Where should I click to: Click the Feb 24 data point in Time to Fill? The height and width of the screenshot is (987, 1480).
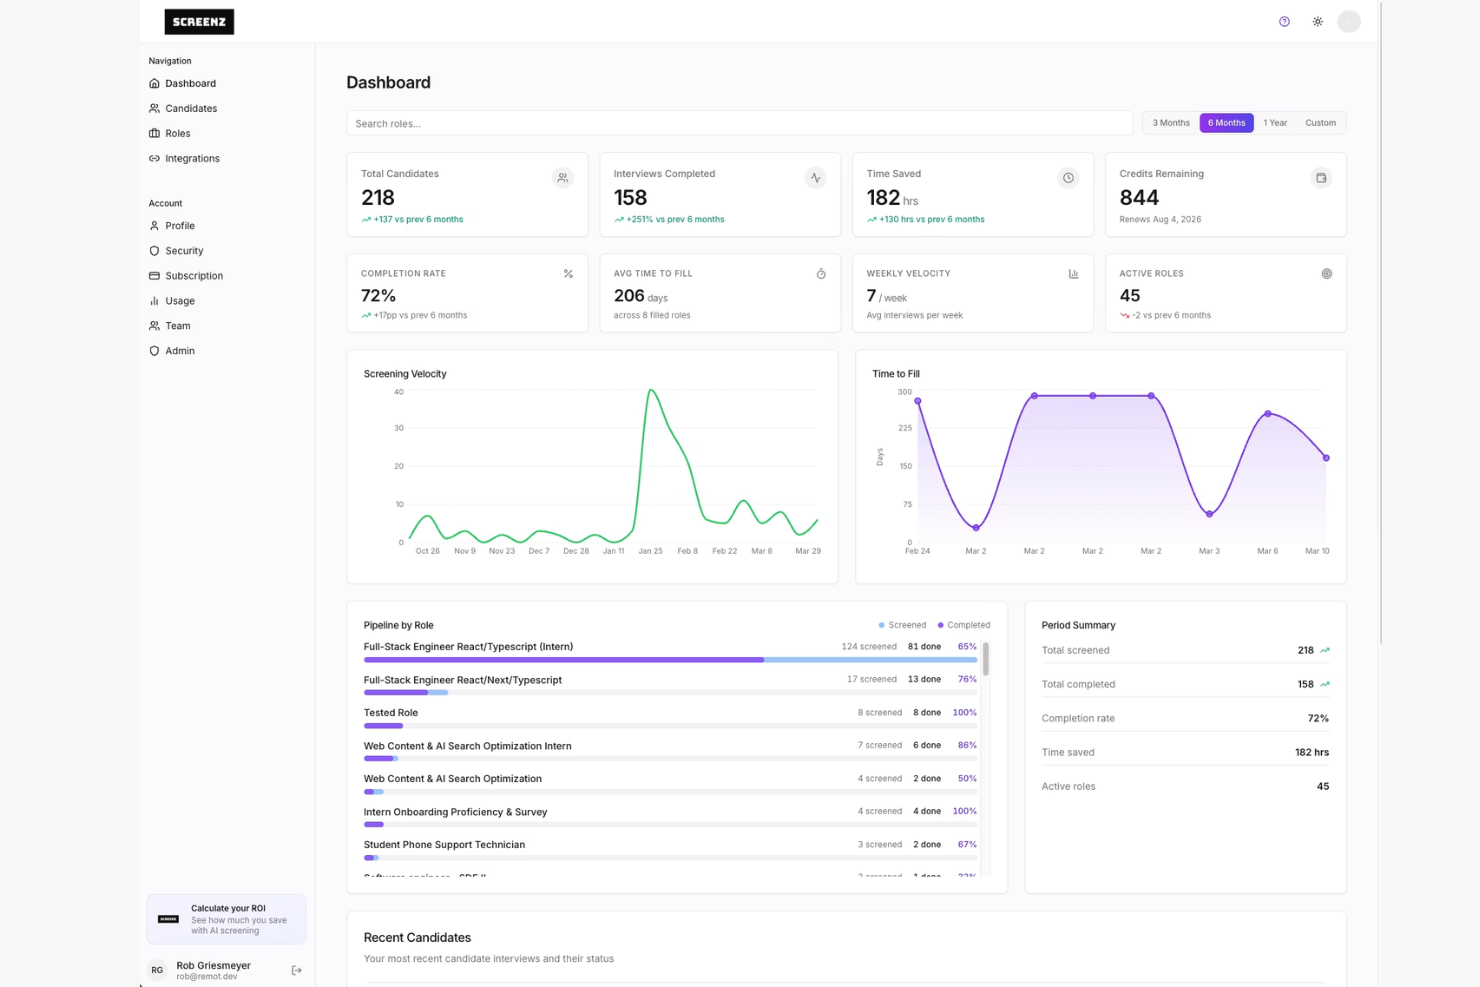tap(918, 401)
